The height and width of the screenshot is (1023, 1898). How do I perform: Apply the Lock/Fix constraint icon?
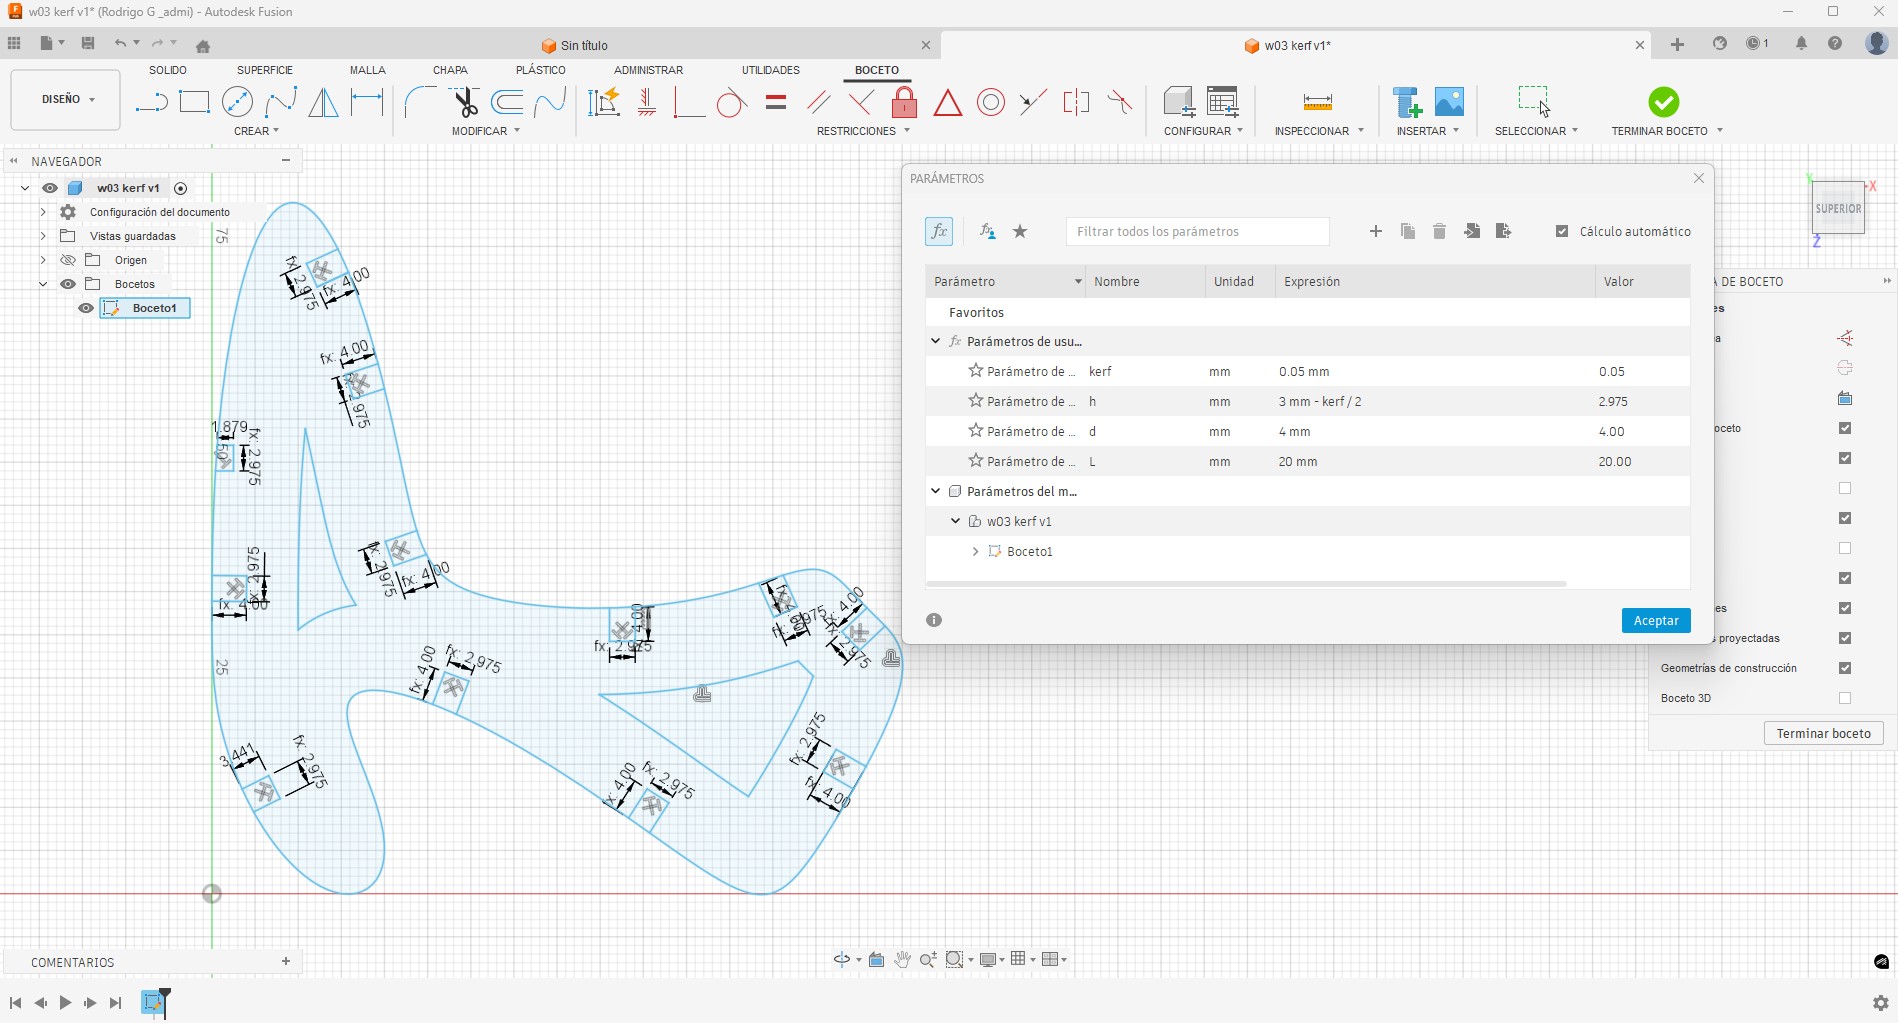coord(904,102)
